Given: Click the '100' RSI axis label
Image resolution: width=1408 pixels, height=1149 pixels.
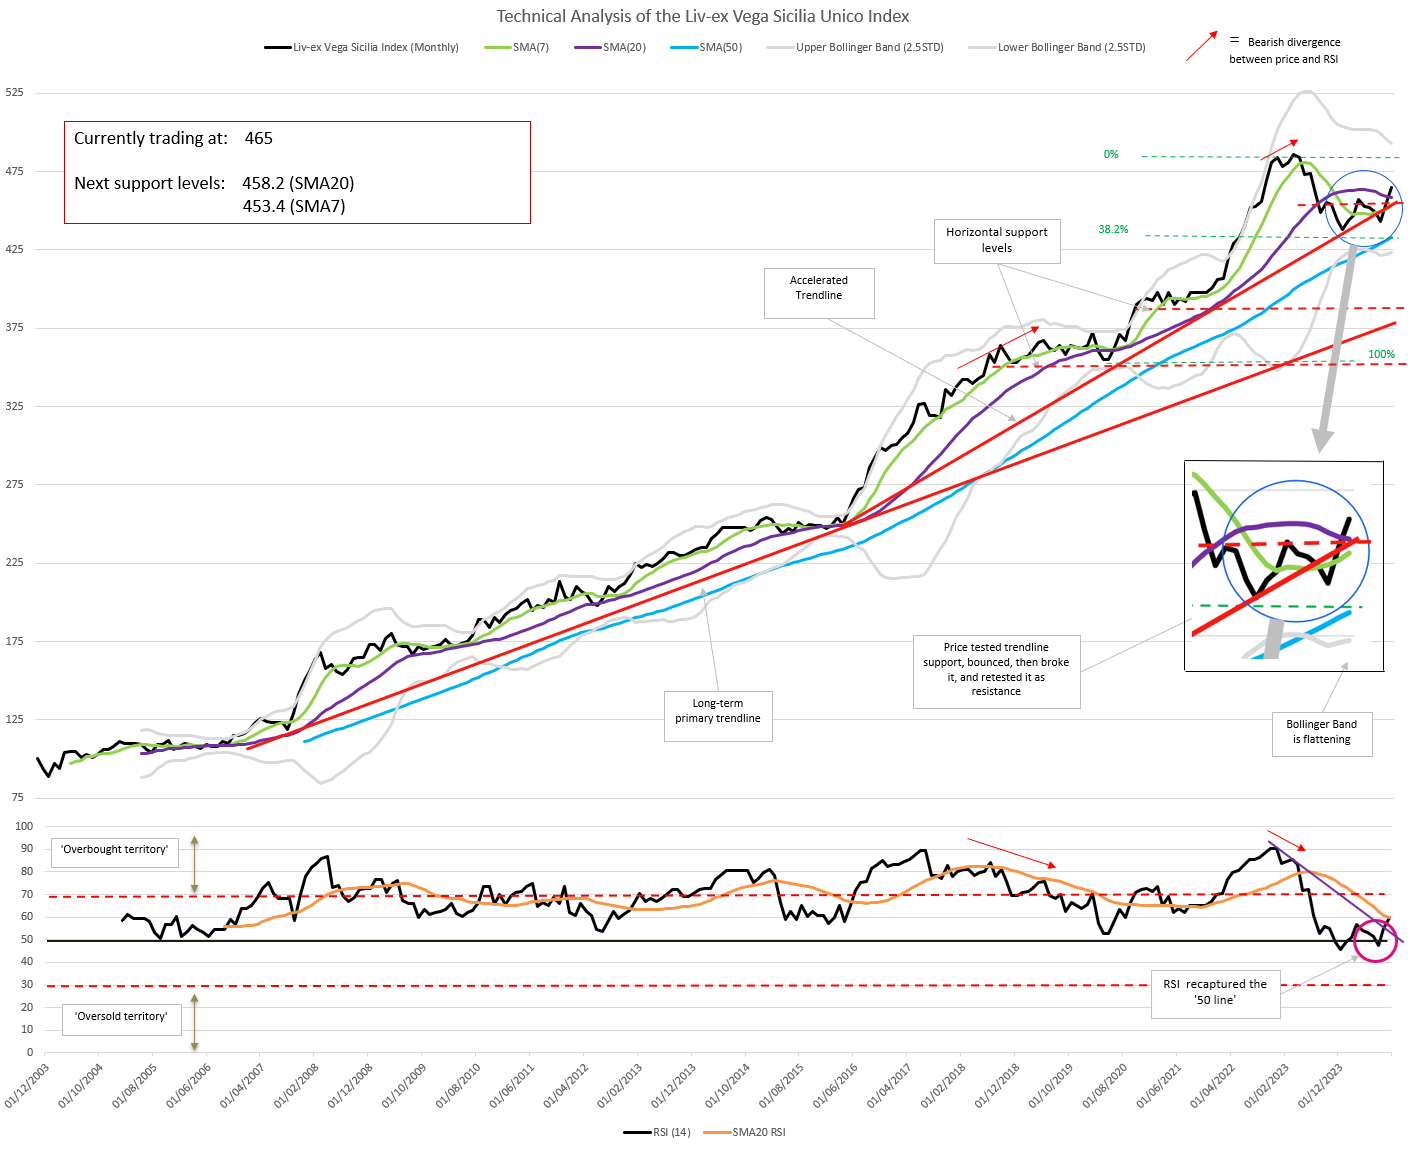Looking at the screenshot, I should coord(24,826).
